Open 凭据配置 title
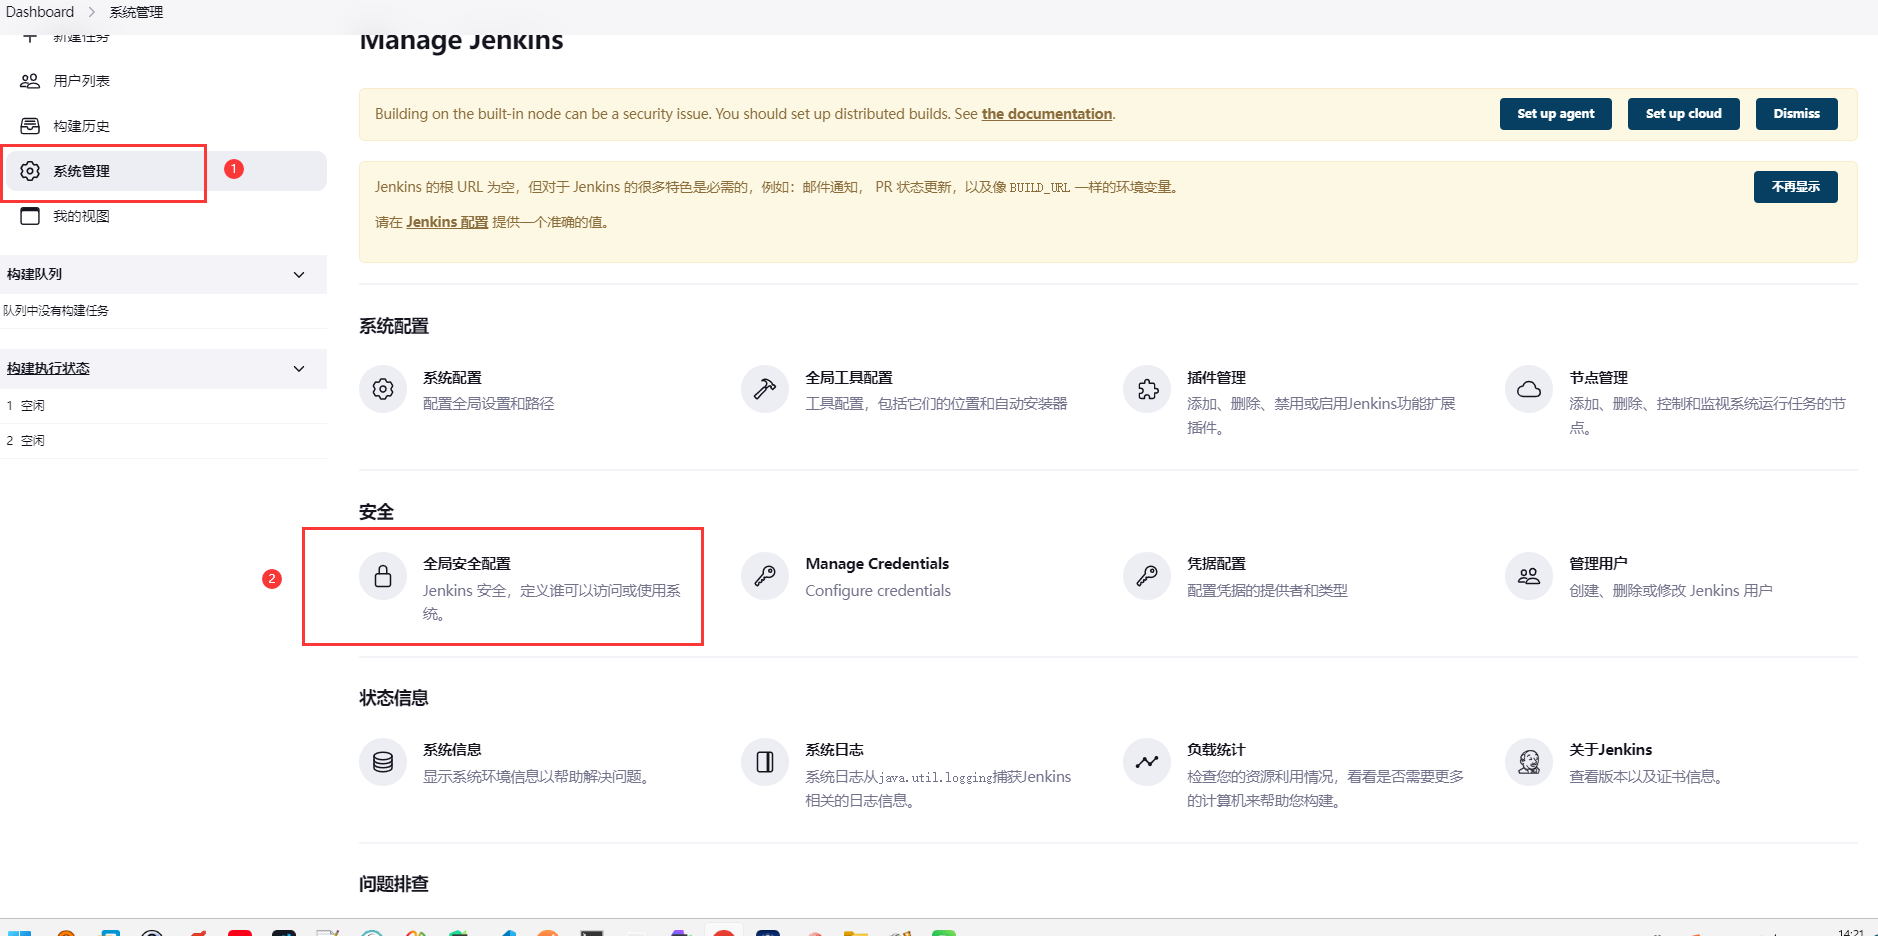The height and width of the screenshot is (936, 1878). click(1216, 564)
